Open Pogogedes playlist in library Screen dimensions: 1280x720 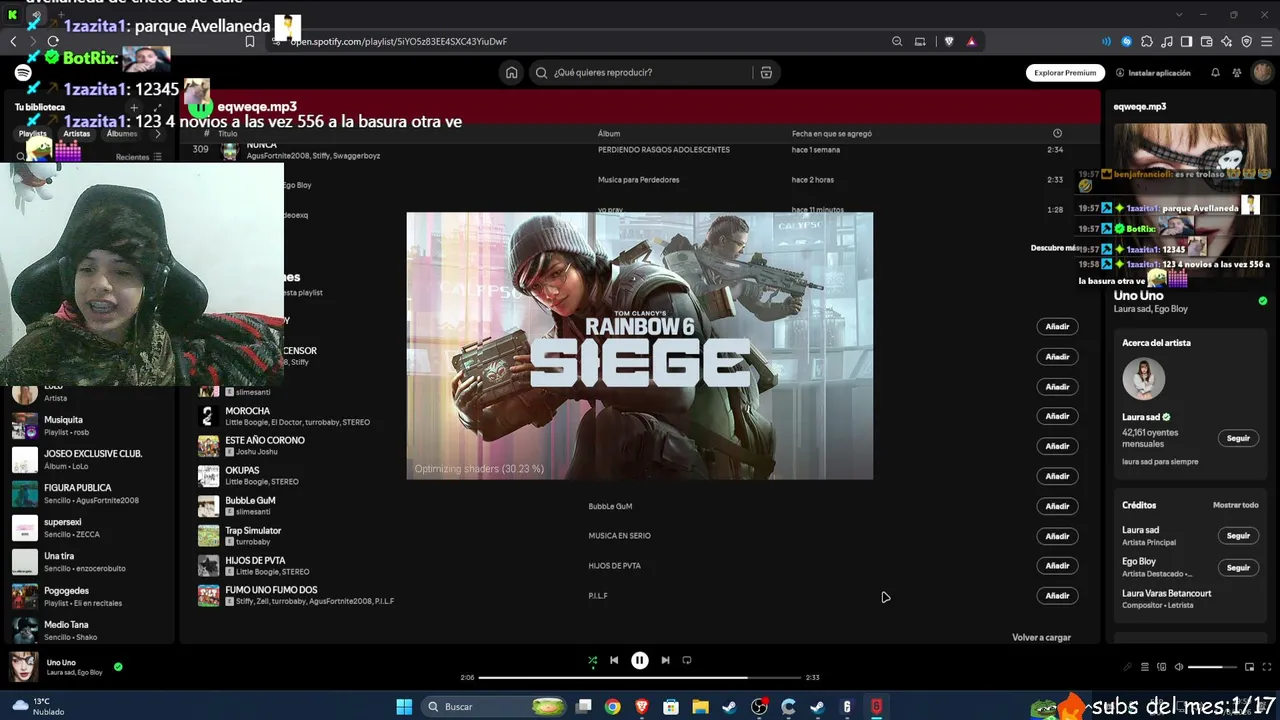click(88, 596)
